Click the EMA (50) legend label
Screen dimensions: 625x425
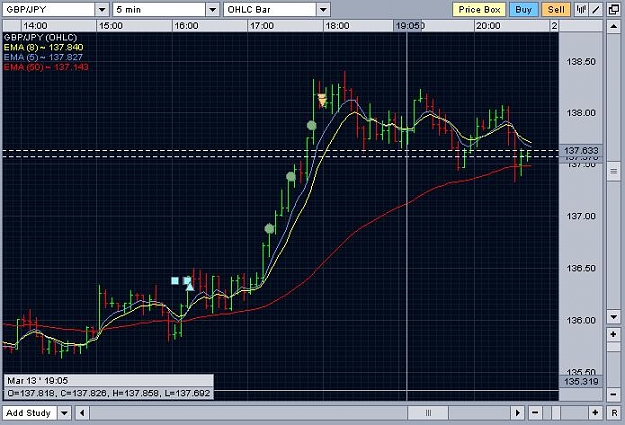46,67
